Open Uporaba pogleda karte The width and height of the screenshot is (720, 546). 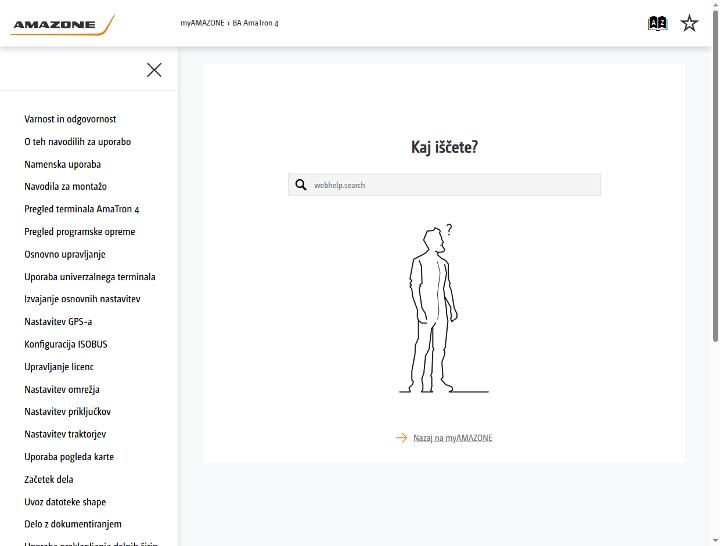tap(69, 456)
